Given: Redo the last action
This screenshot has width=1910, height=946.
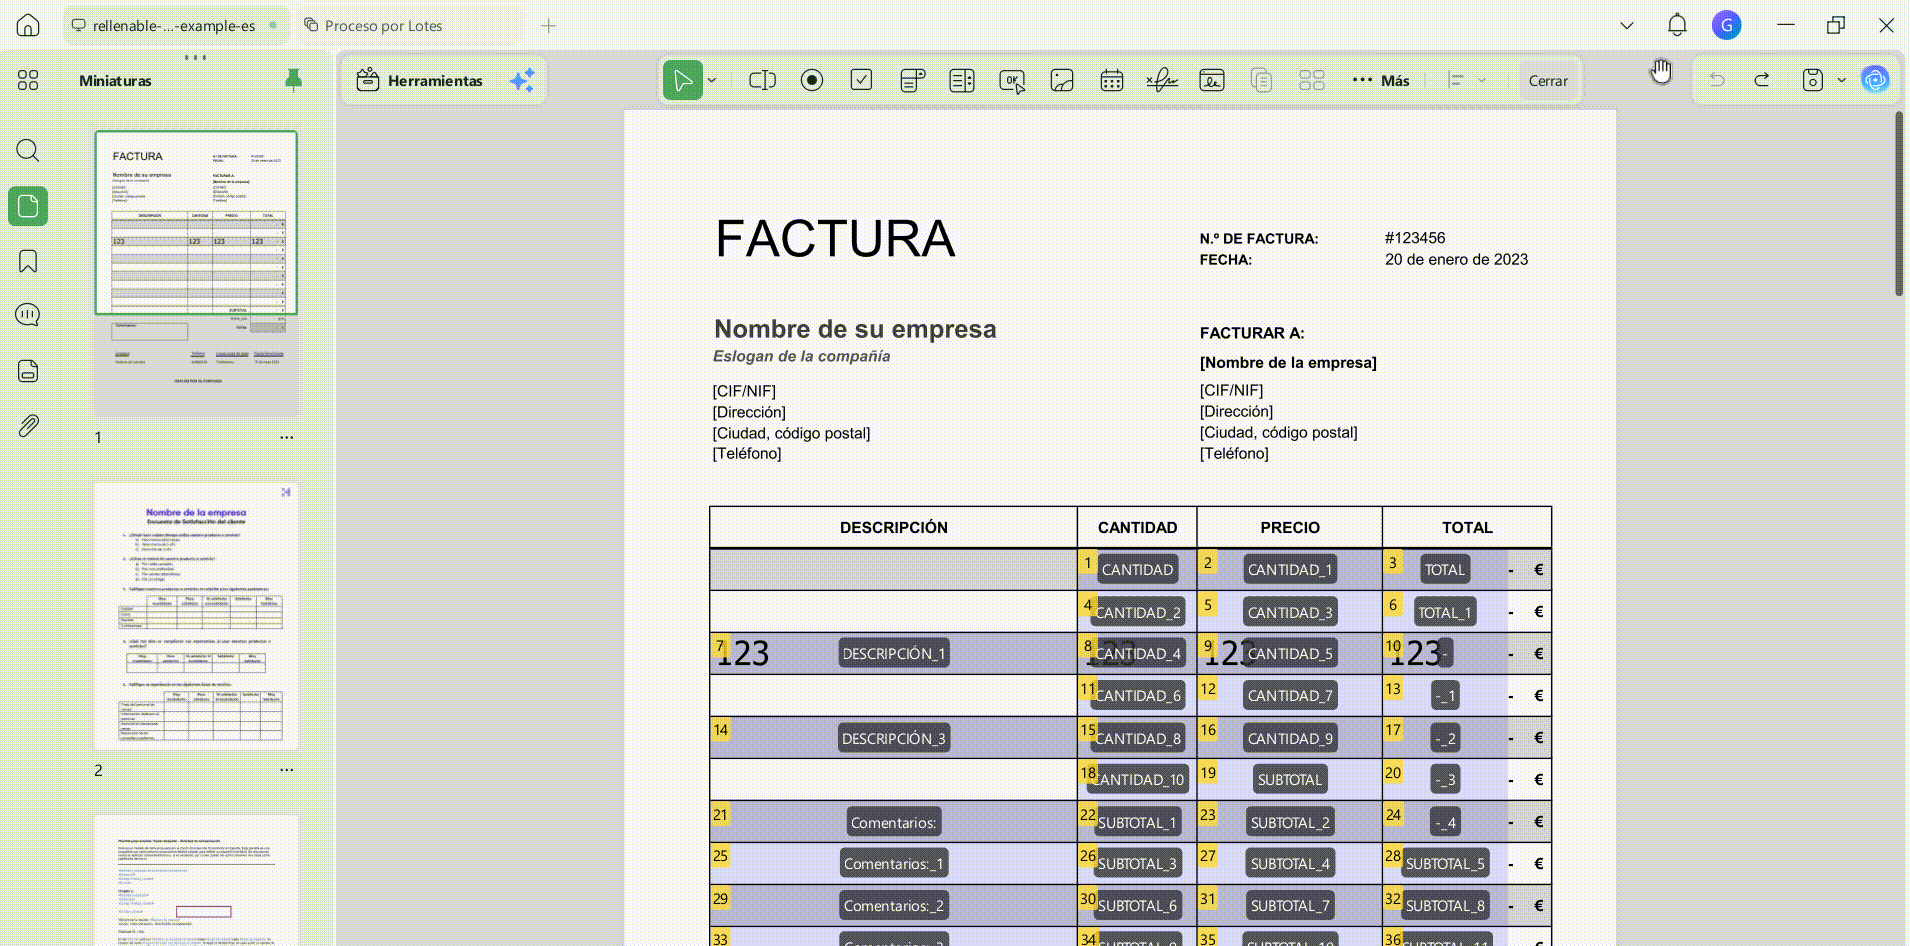Looking at the screenshot, I should pos(1762,80).
